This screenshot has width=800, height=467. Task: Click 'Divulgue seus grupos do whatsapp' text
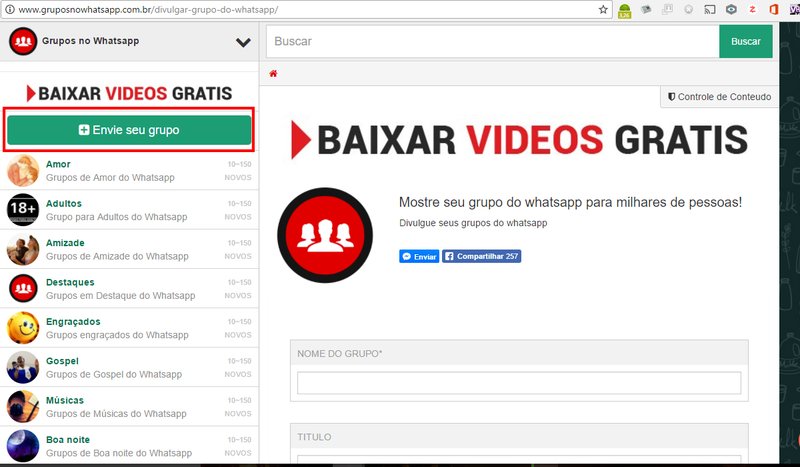tap(473, 223)
